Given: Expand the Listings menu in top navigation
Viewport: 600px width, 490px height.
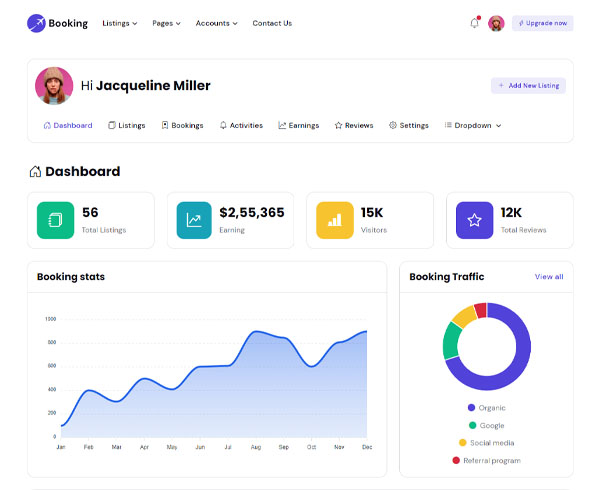Looking at the screenshot, I should 120,23.
